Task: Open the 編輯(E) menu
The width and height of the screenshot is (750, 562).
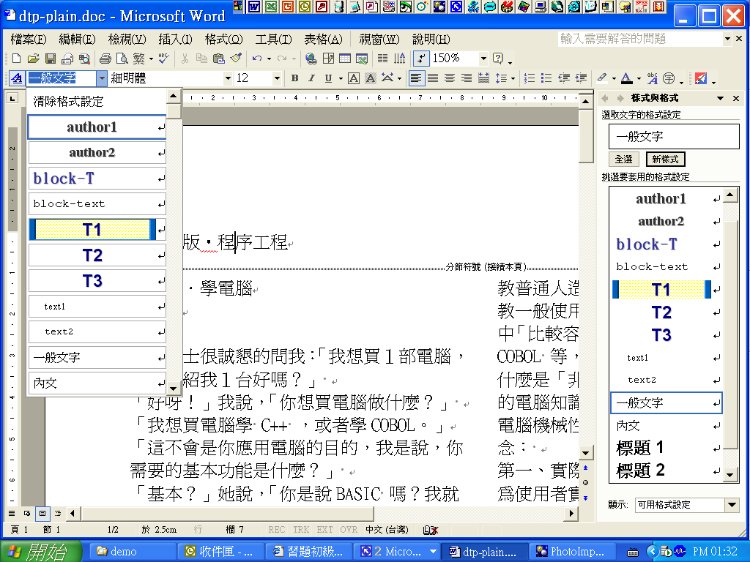Action: click(77, 39)
